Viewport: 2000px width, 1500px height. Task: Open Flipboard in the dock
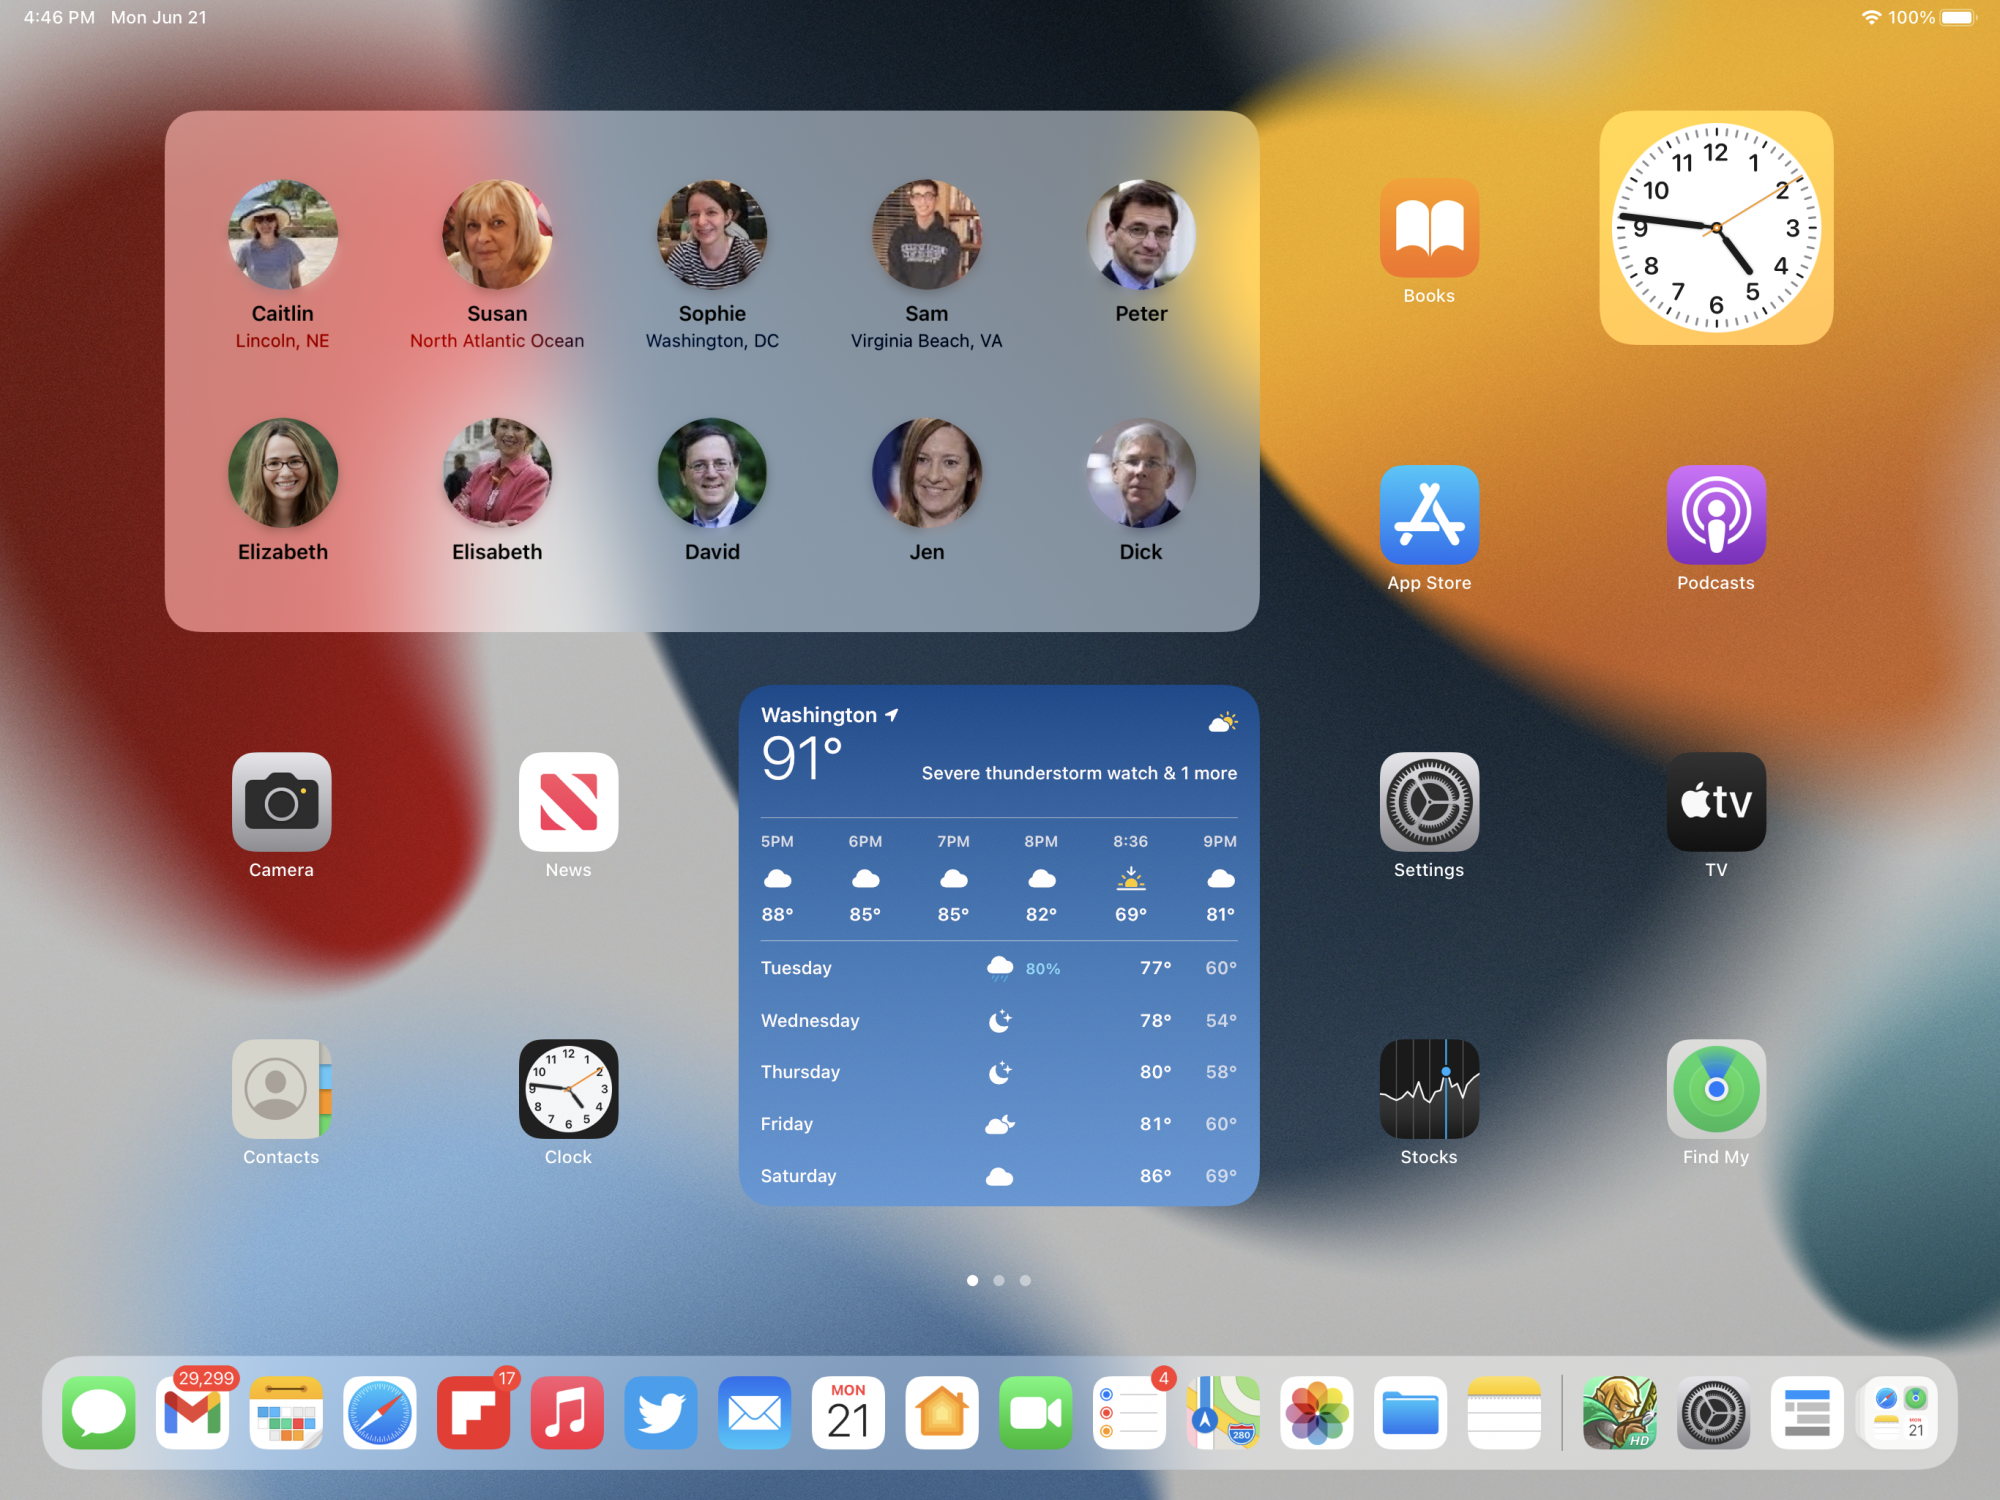point(473,1413)
